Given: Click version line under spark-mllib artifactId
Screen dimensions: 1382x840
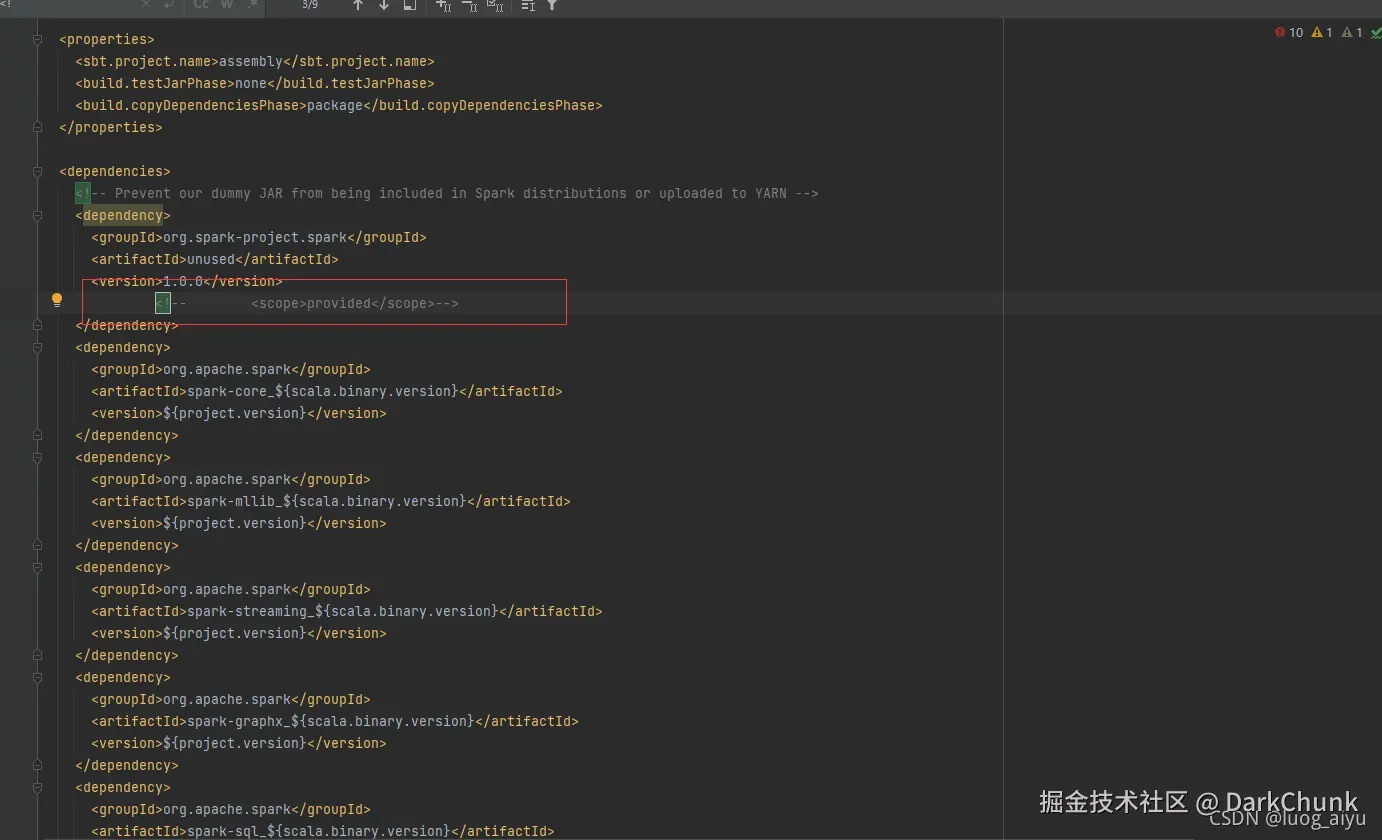Looking at the screenshot, I should [x=239, y=523].
